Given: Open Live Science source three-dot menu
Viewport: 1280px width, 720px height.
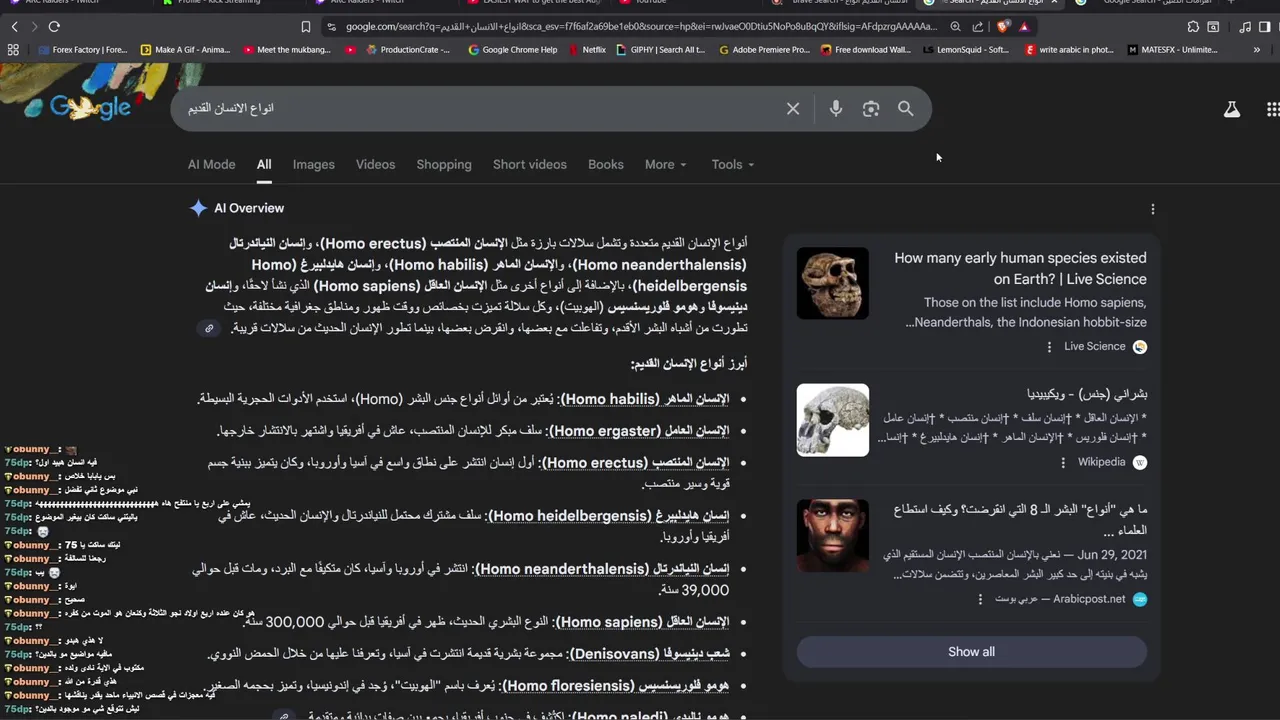Looking at the screenshot, I should [1049, 347].
